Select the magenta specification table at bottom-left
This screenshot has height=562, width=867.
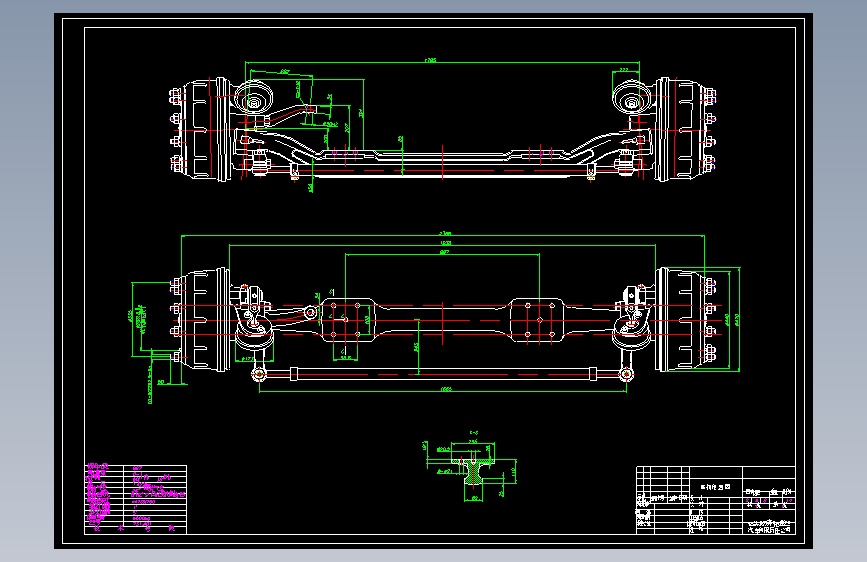point(135,499)
